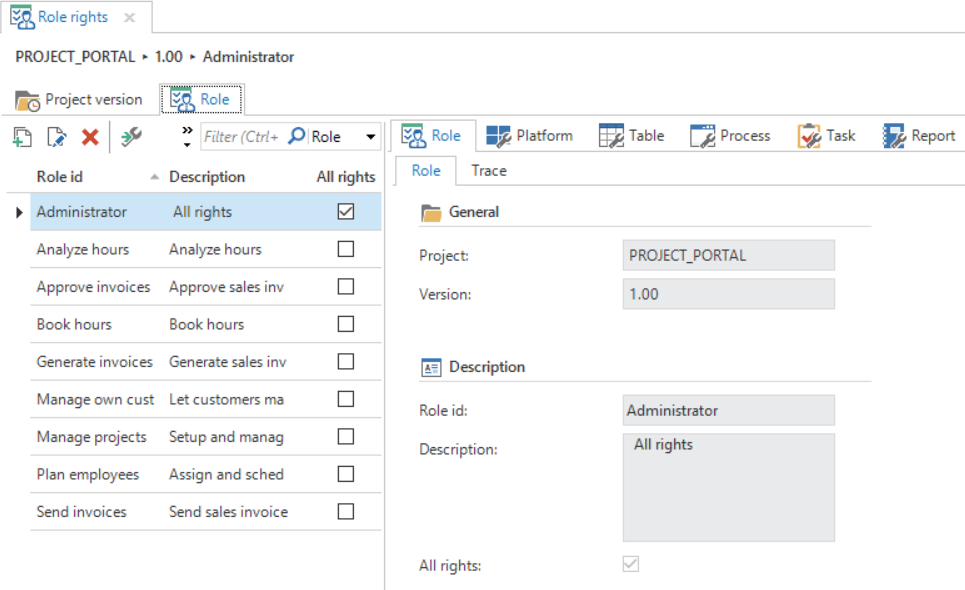
Task: Select the Manage projects role row
Action: pyautogui.click(x=91, y=437)
